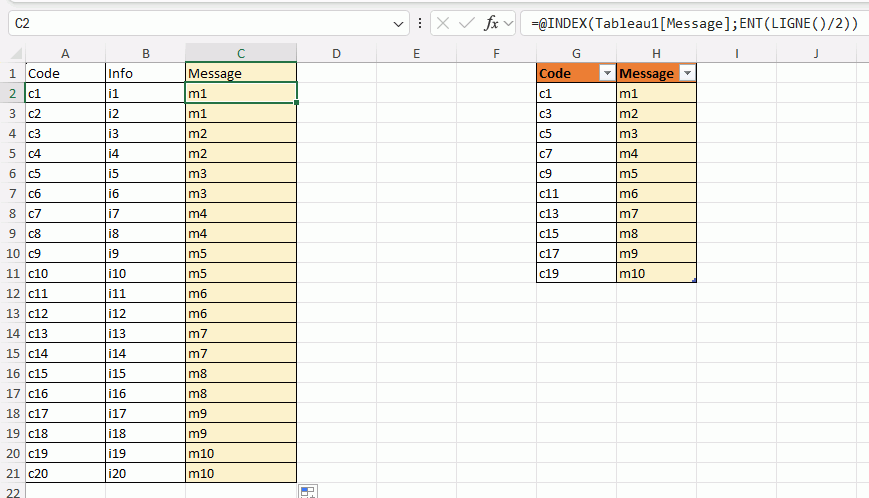This screenshot has height=498, width=869.
Task: Select column C header
Action: pyautogui.click(x=241, y=53)
